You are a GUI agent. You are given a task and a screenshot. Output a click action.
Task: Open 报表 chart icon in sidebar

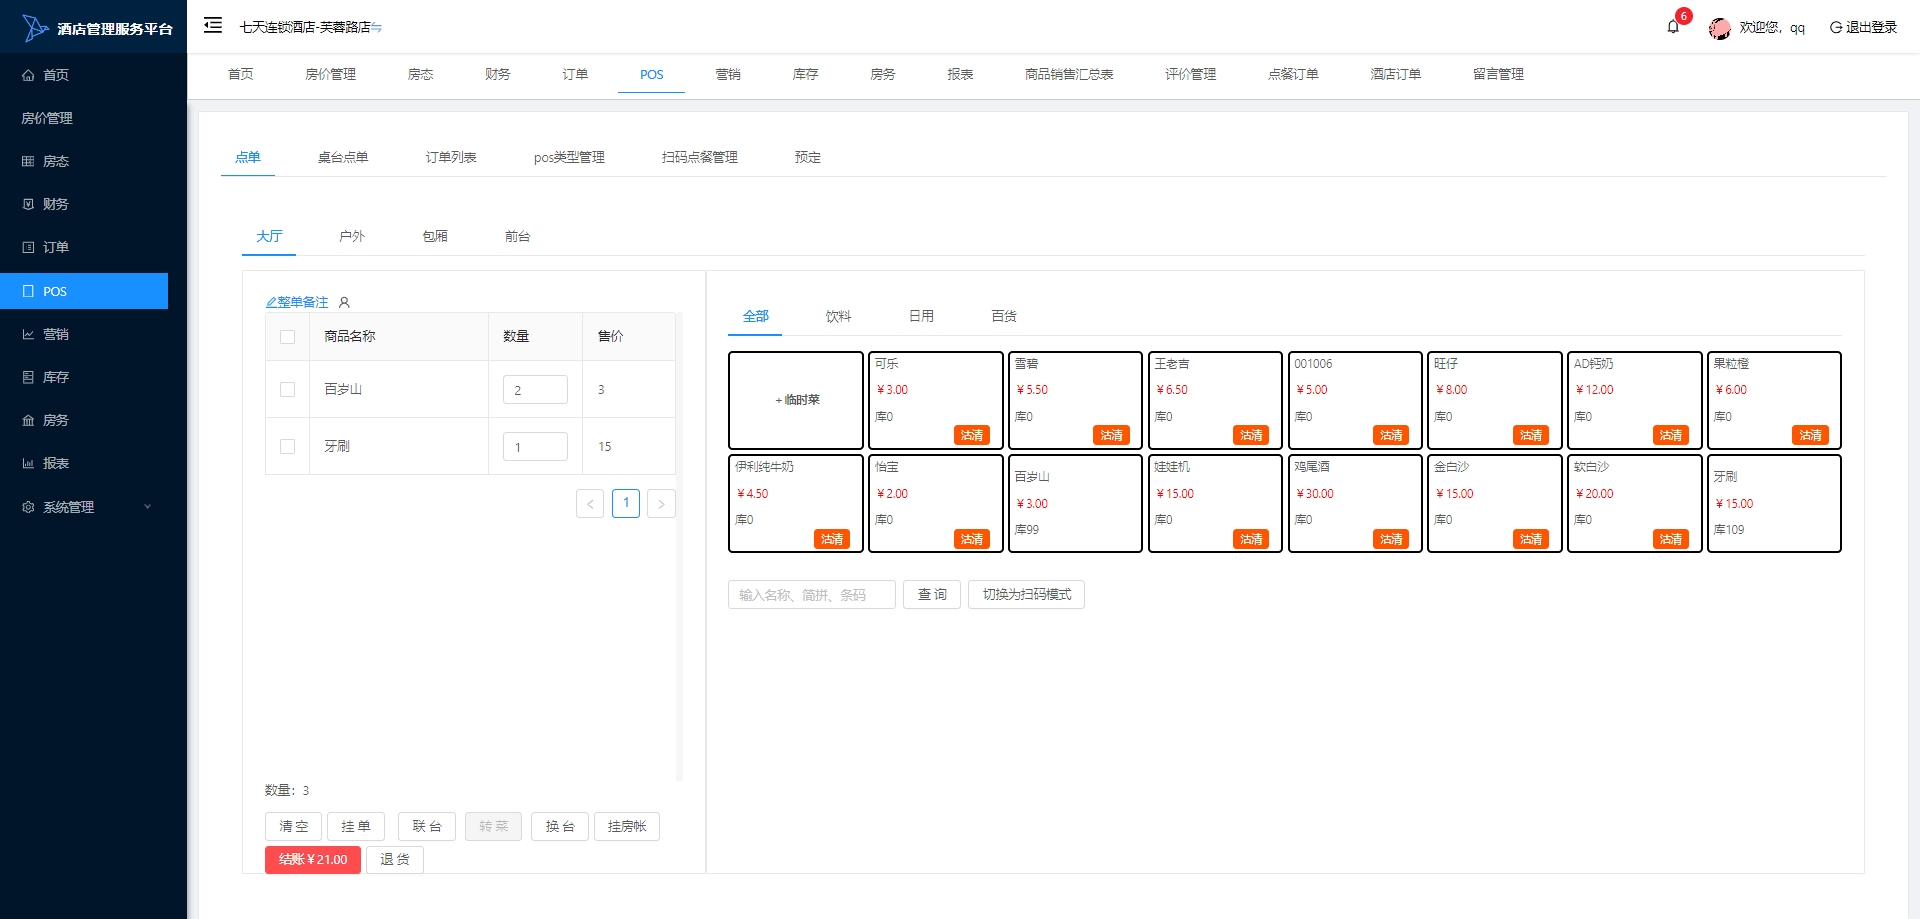tap(28, 464)
